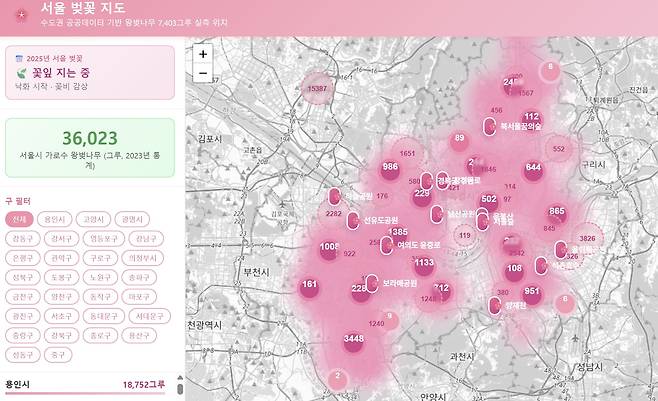Click the cluster bubble labeled 951

coord(531,292)
